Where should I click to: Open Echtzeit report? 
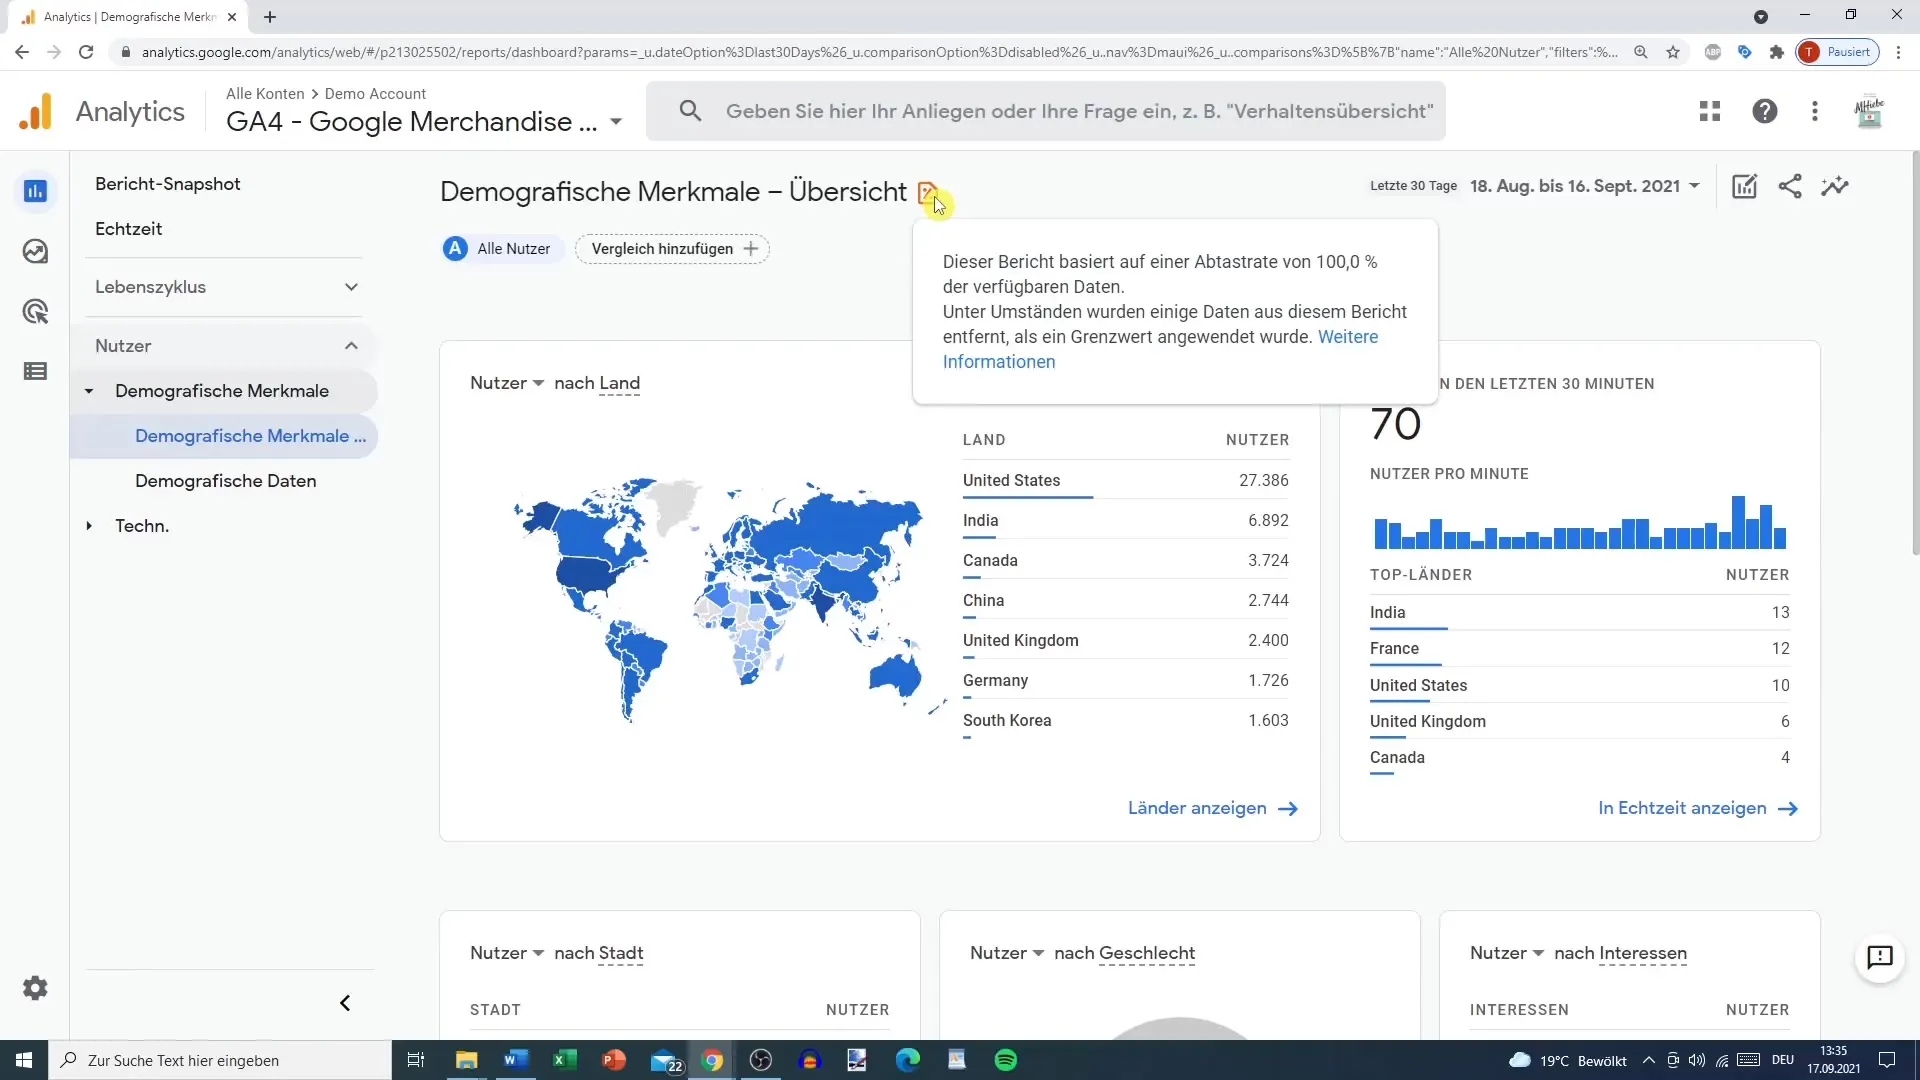(x=128, y=229)
